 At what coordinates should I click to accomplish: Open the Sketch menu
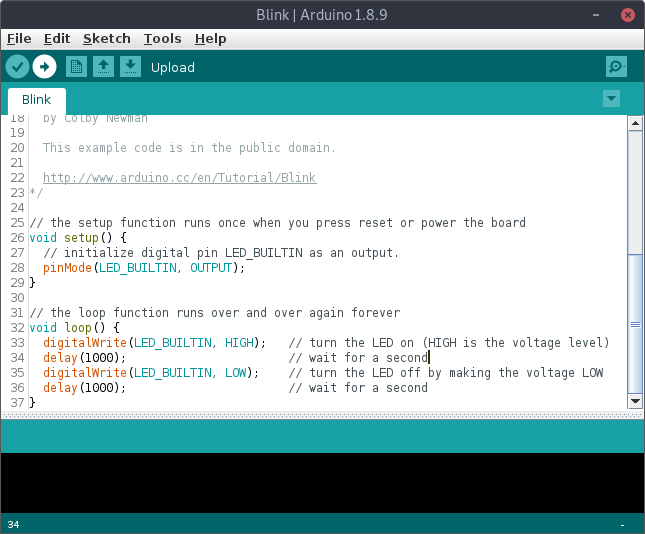(106, 39)
